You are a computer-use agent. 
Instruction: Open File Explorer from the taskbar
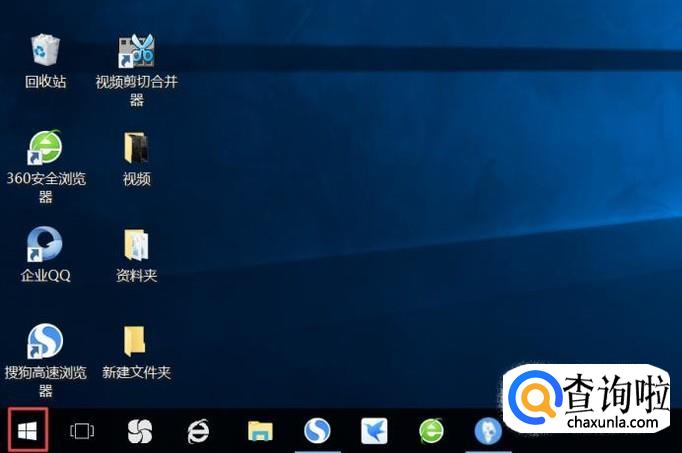point(260,431)
